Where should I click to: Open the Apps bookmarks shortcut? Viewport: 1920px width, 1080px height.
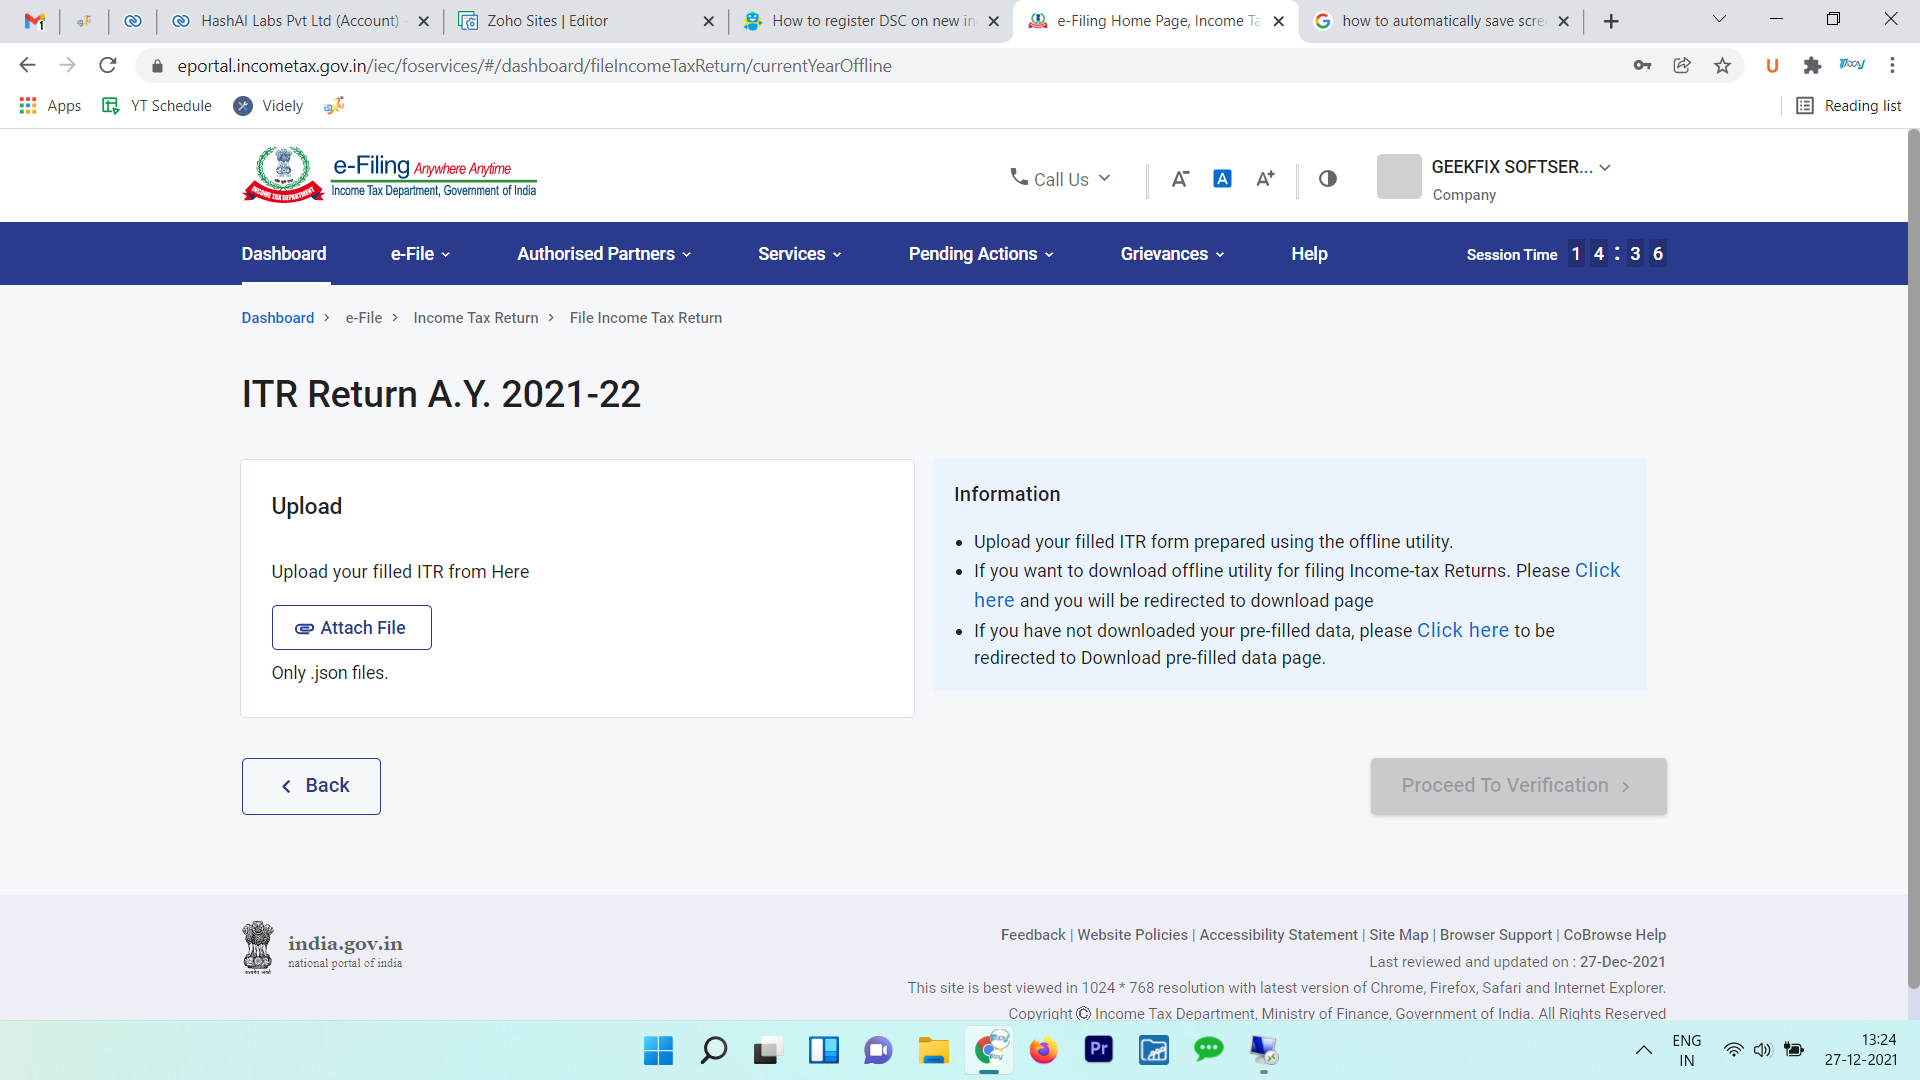(x=50, y=106)
